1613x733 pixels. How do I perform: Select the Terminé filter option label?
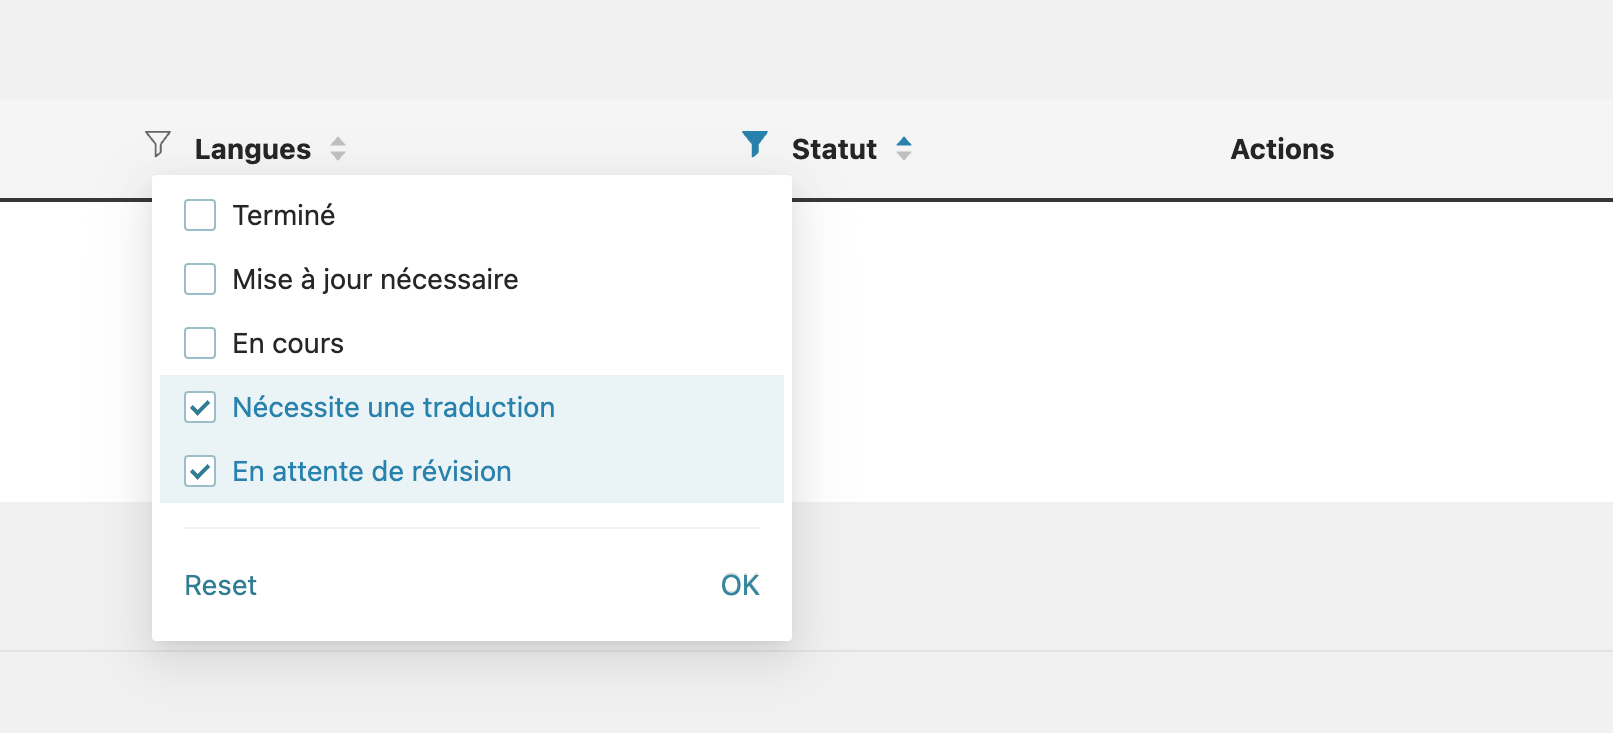pyautogui.click(x=284, y=215)
